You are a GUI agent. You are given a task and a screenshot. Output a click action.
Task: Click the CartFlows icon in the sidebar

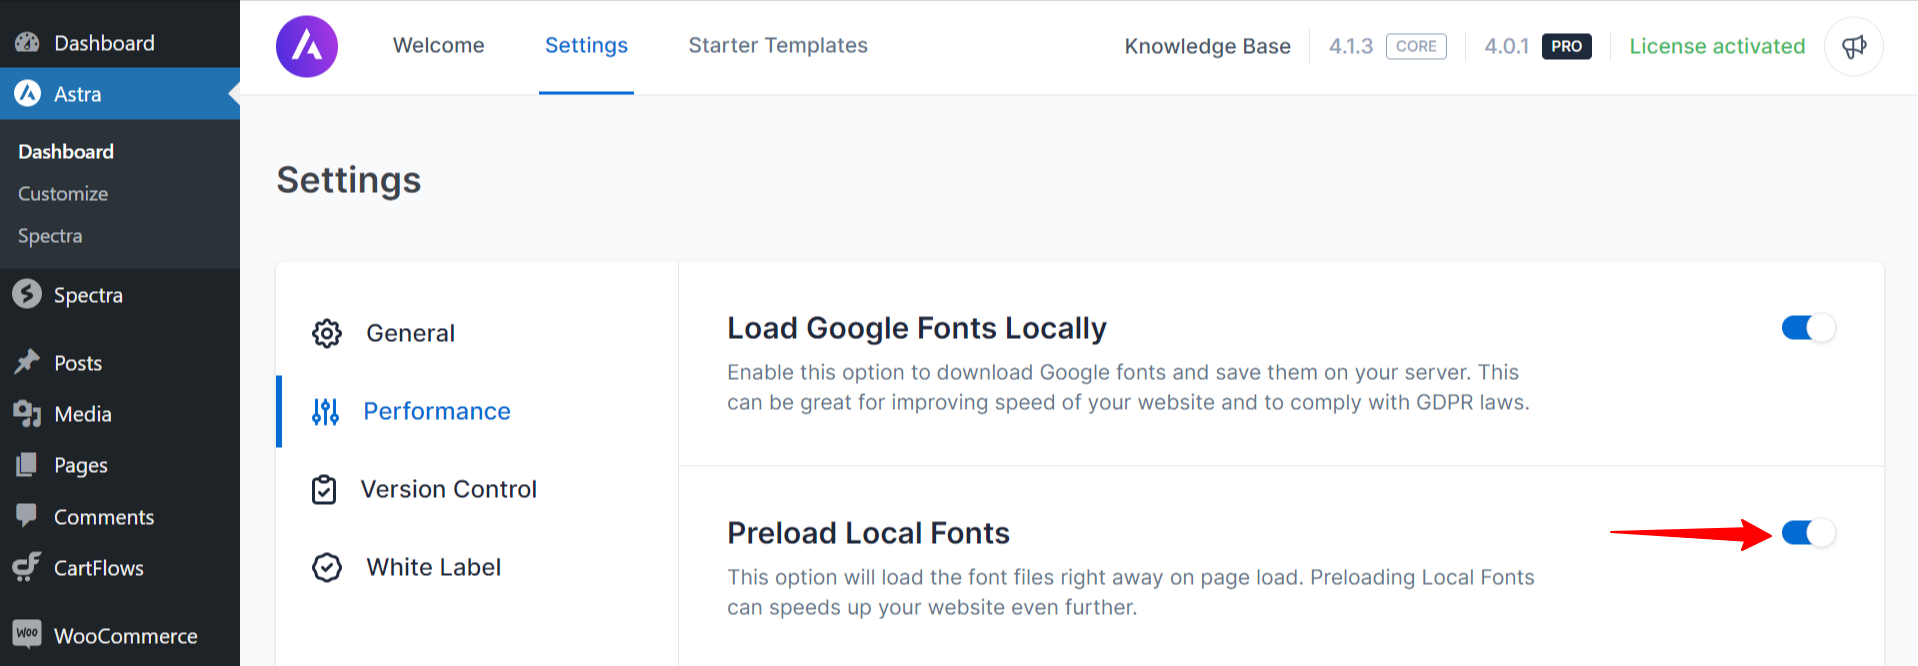pyautogui.click(x=27, y=567)
